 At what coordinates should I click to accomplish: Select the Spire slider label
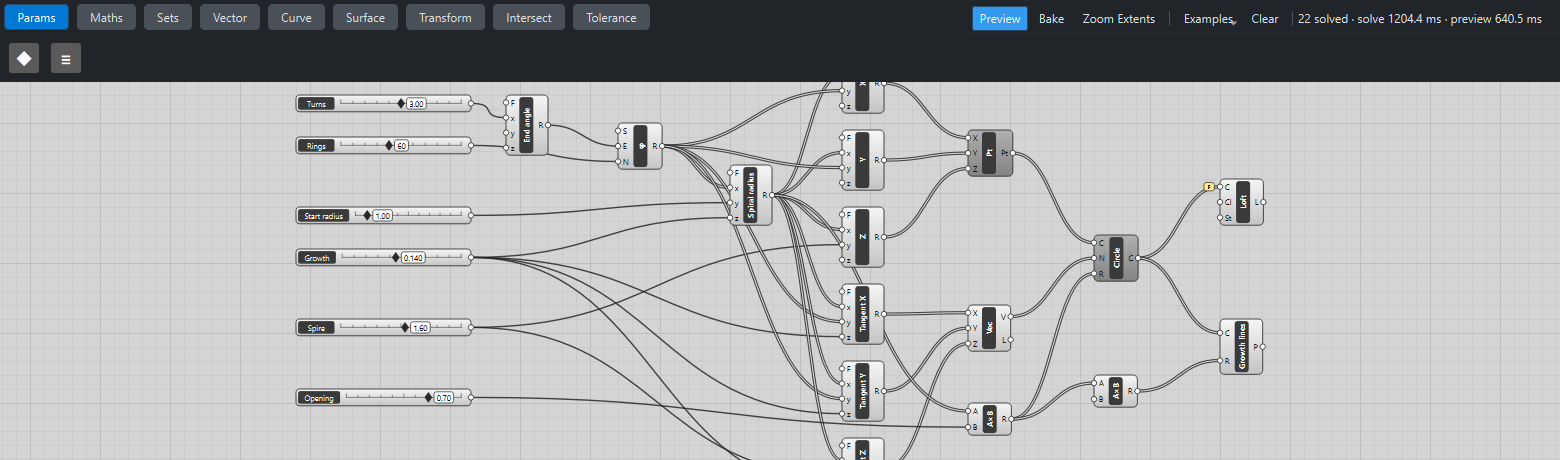pyautogui.click(x=316, y=327)
